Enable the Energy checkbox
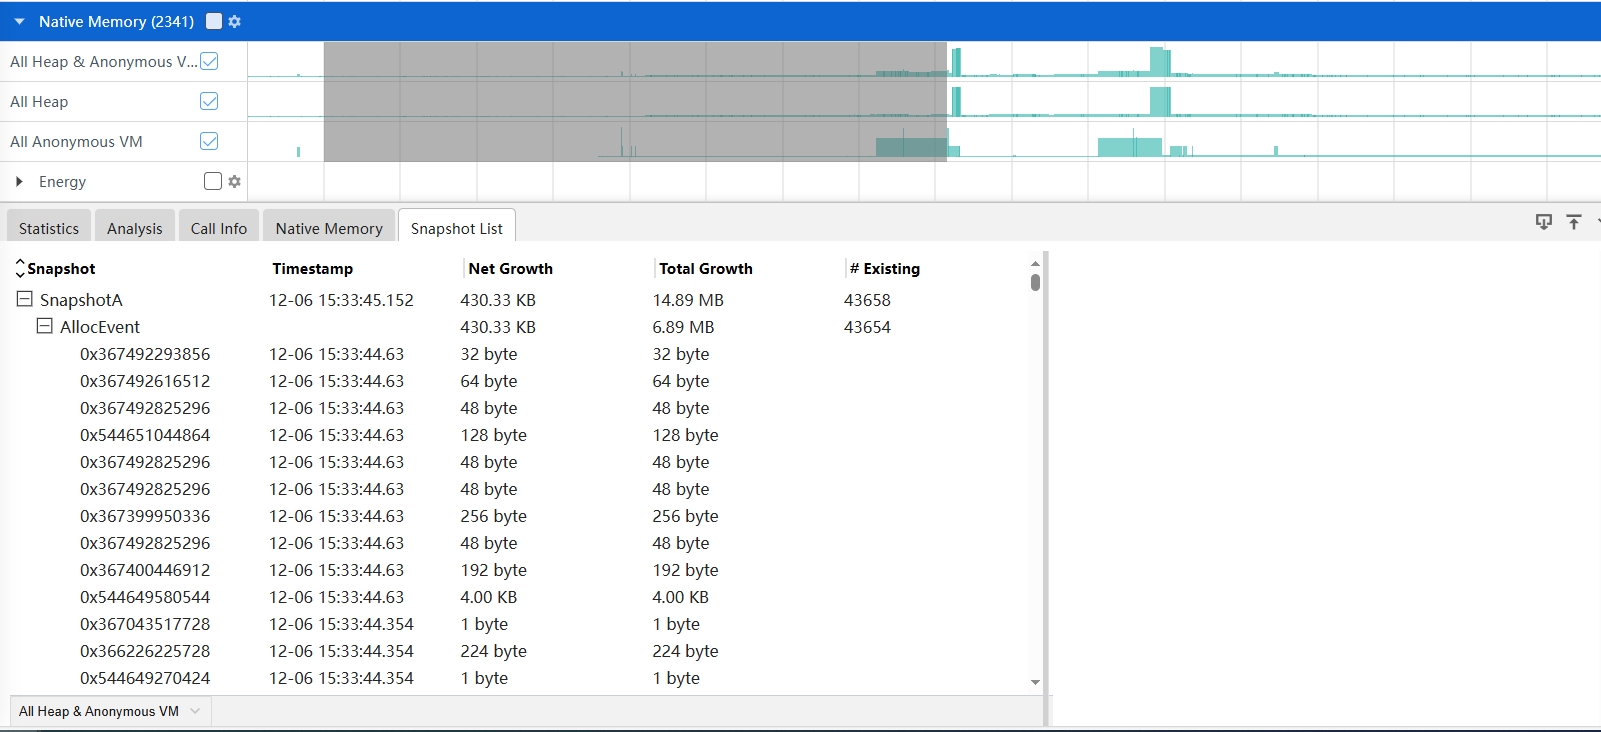 [212, 181]
